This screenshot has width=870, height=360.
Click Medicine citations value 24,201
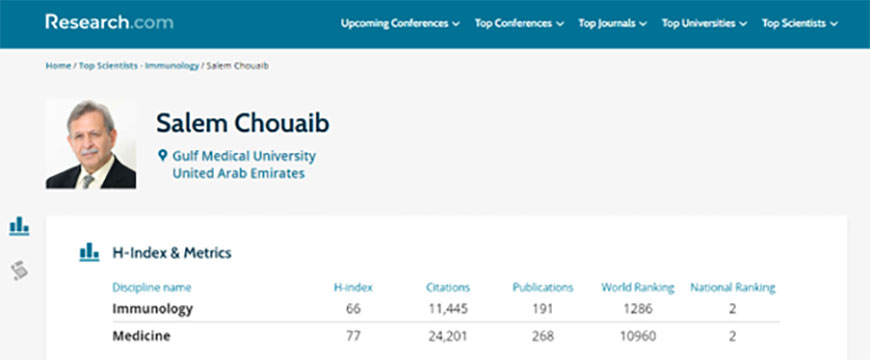click(448, 336)
